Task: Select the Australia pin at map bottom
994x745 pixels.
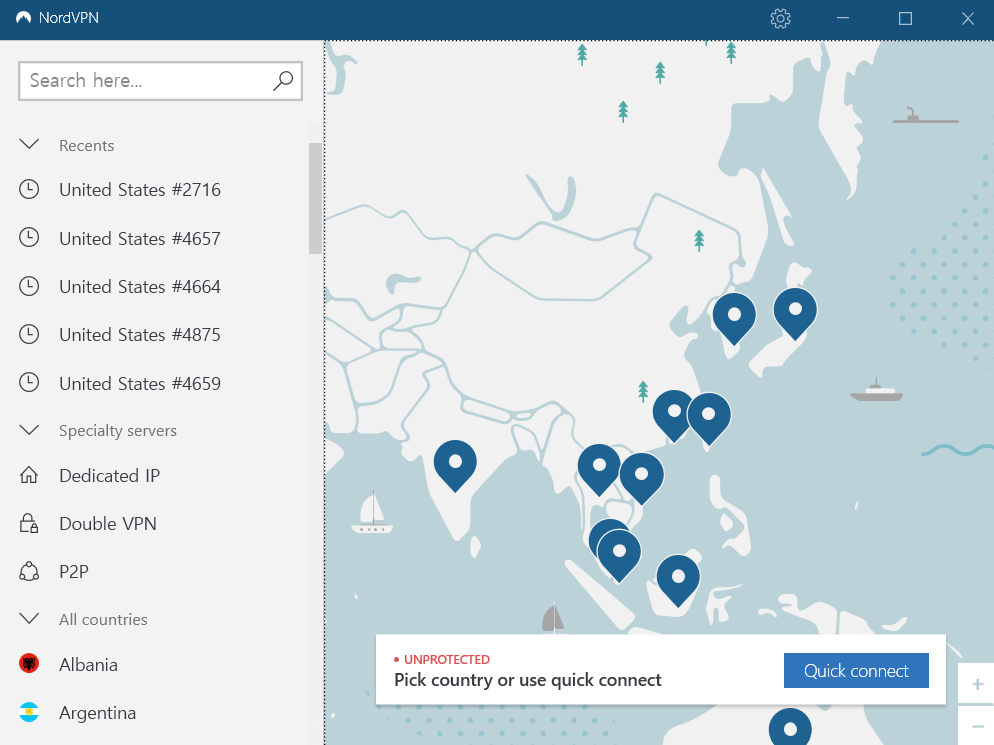Action: [x=790, y=728]
